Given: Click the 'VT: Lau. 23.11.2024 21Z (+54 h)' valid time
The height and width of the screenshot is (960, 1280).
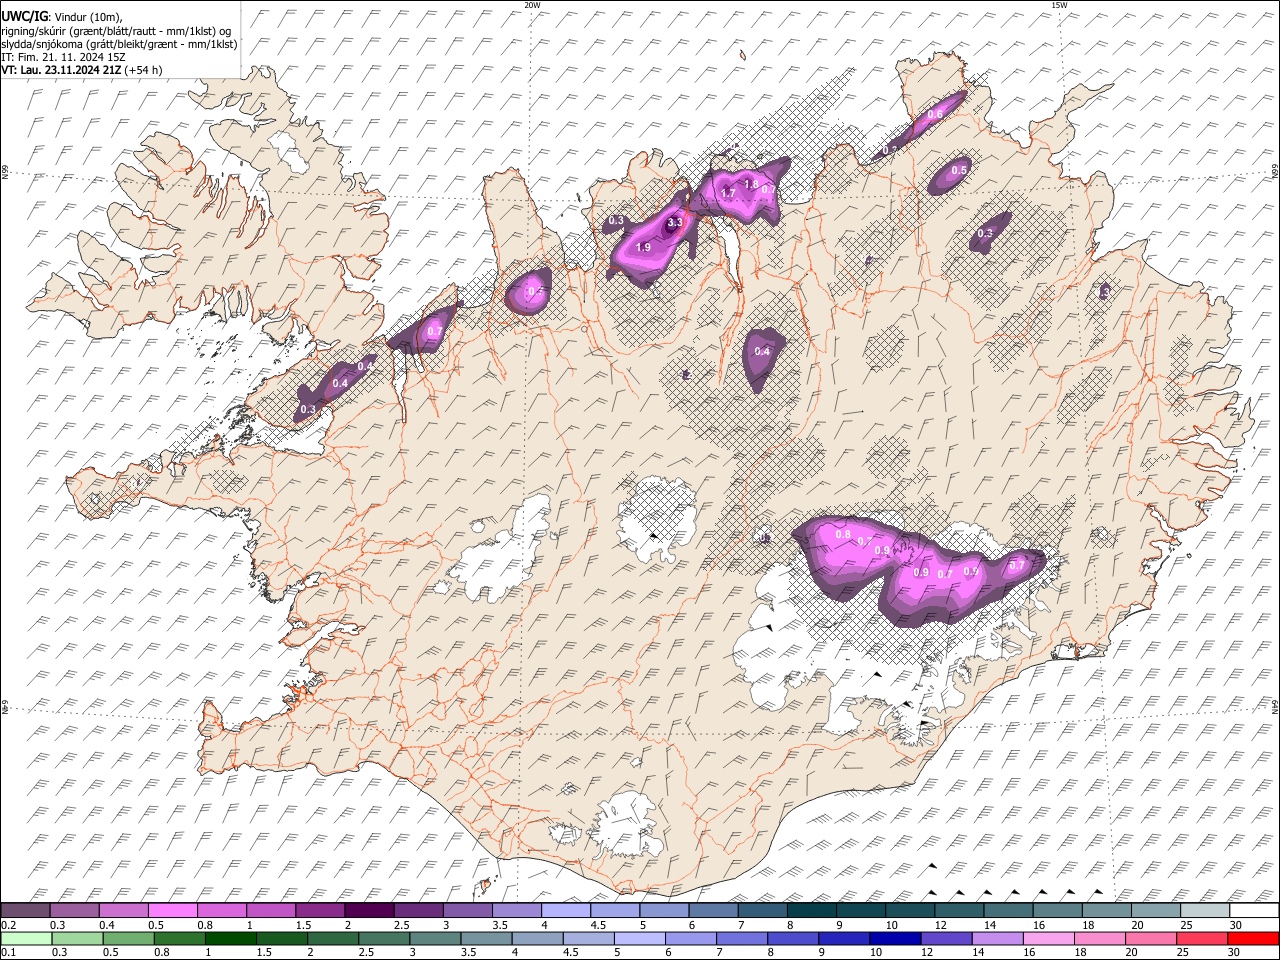Looking at the screenshot, I should 81,70.
